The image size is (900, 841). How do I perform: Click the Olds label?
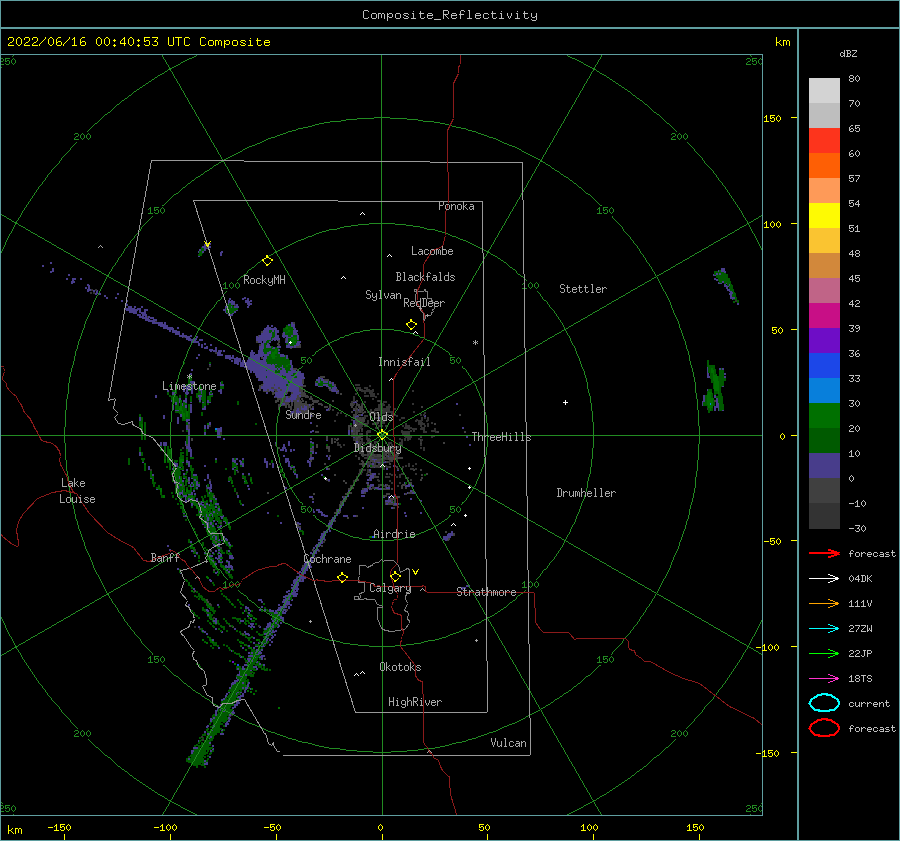point(381,417)
